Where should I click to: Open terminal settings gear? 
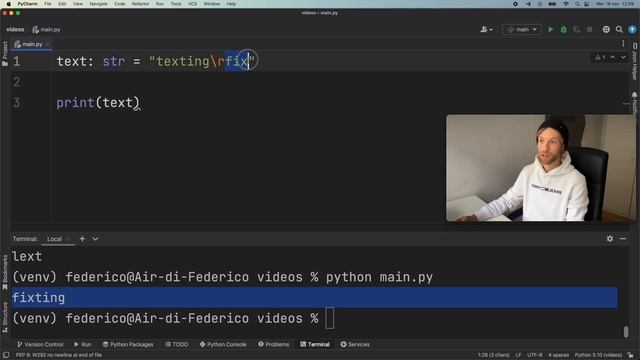point(610,239)
